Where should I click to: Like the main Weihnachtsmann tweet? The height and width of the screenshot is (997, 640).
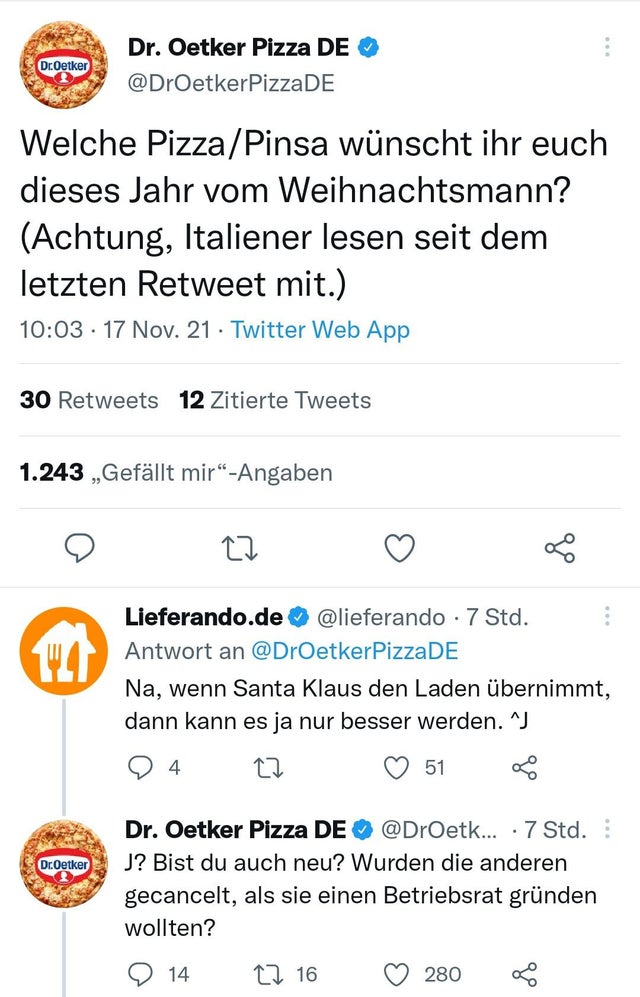point(400,547)
